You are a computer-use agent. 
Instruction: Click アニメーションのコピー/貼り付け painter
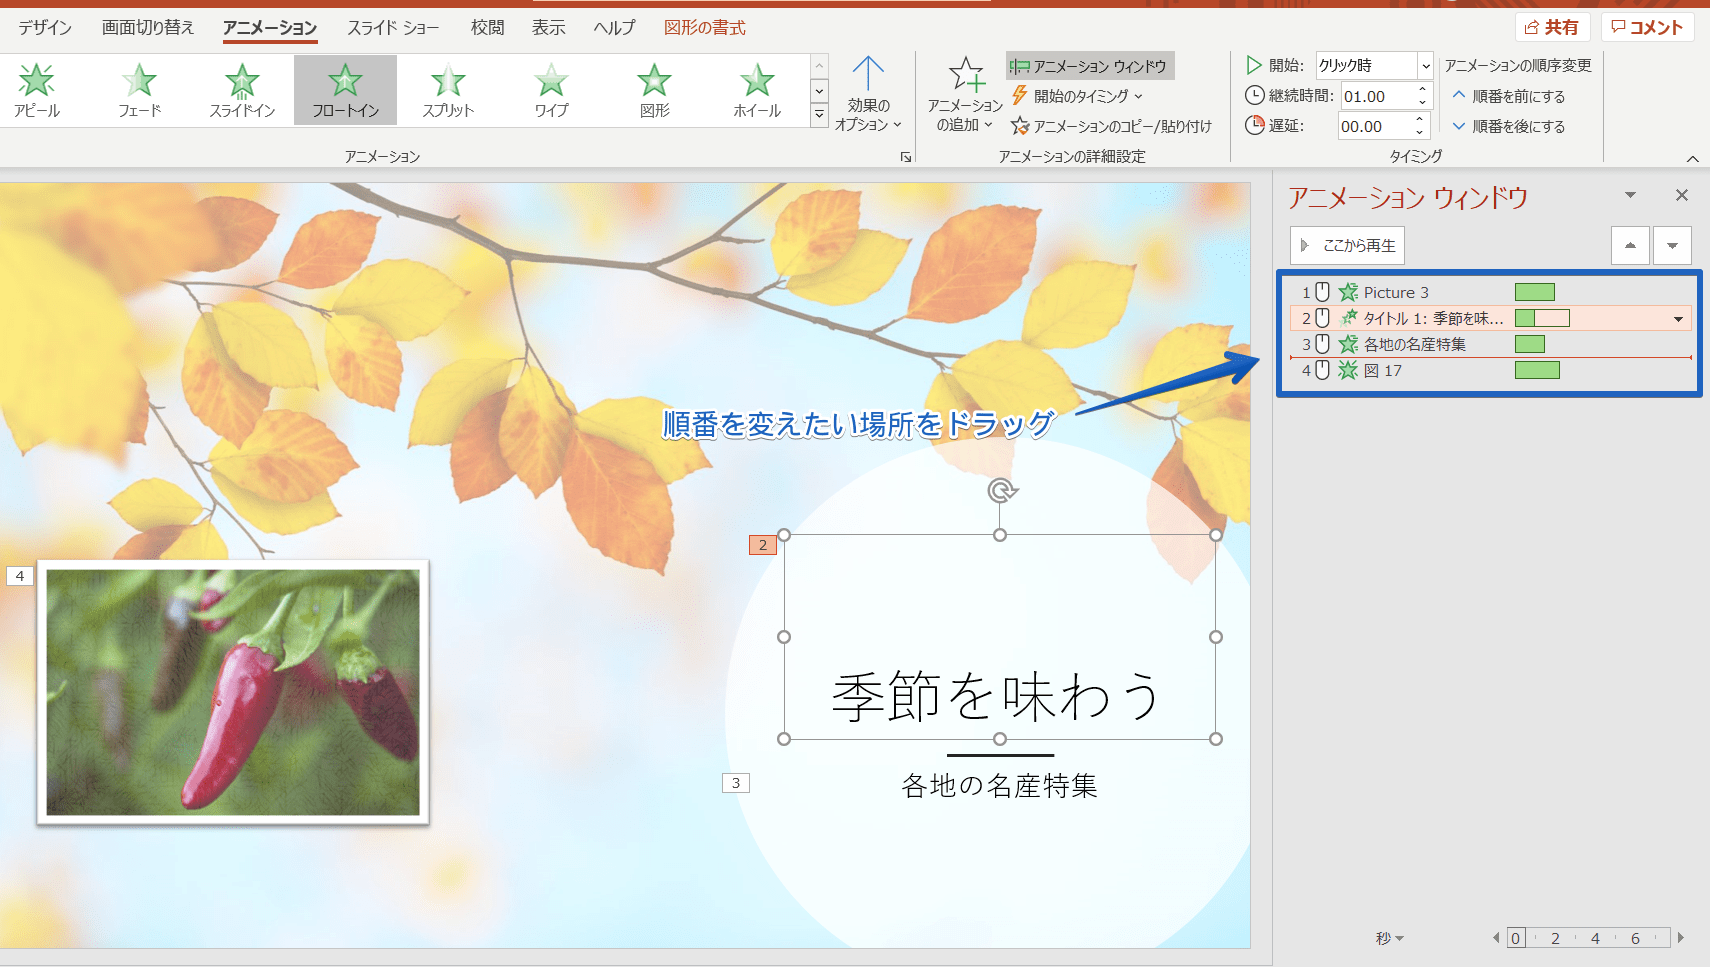click(1111, 126)
